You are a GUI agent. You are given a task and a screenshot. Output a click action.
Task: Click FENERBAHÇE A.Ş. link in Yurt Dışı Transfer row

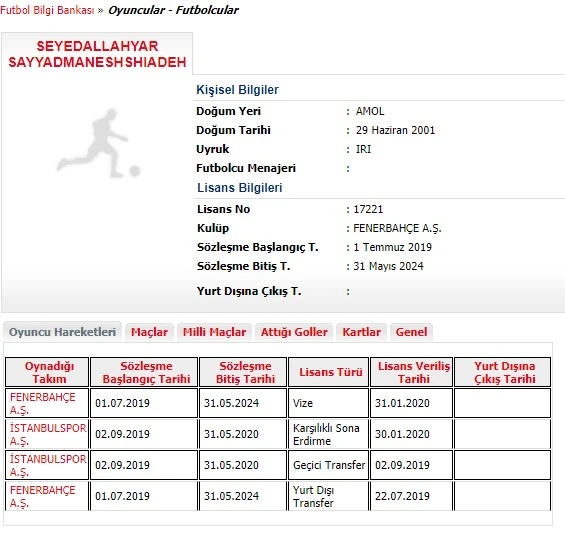click(x=43, y=496)
